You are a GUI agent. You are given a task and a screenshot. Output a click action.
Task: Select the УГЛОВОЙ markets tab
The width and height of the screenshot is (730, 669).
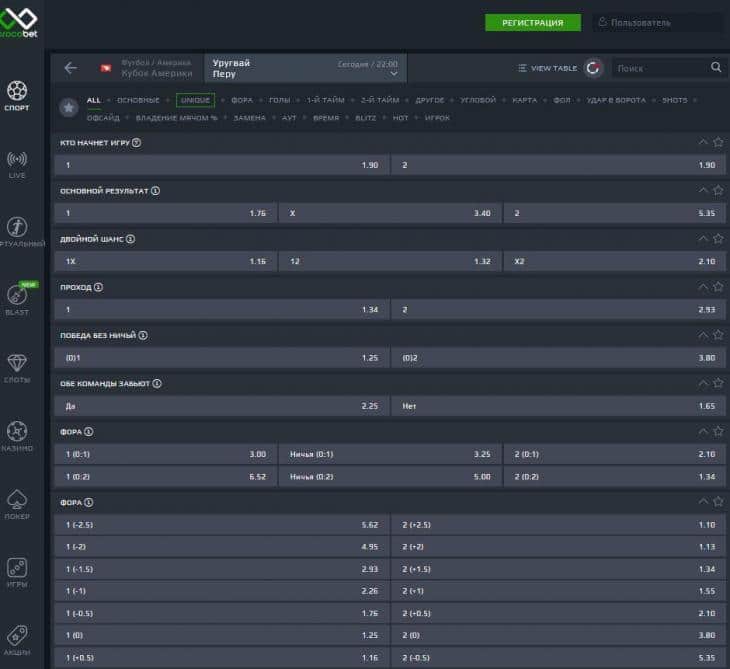[x=478, y=100]
